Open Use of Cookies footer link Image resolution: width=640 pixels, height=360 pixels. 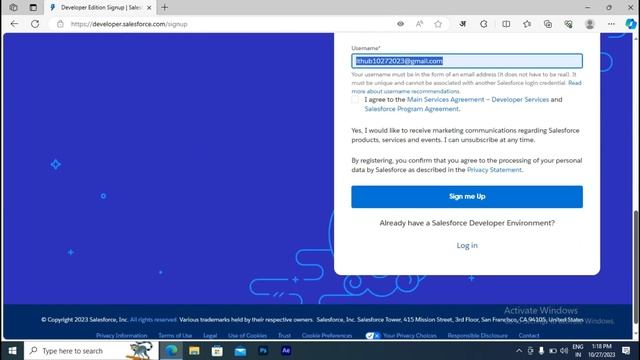(x=247, y=336)
